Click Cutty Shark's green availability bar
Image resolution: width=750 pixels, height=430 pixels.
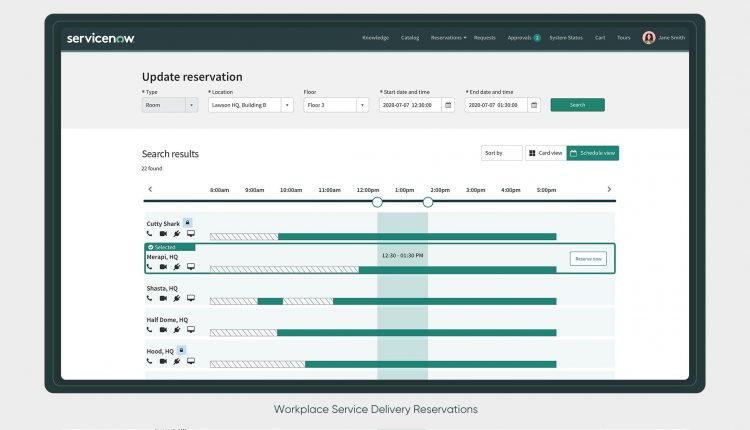click(x=417, y=237)
